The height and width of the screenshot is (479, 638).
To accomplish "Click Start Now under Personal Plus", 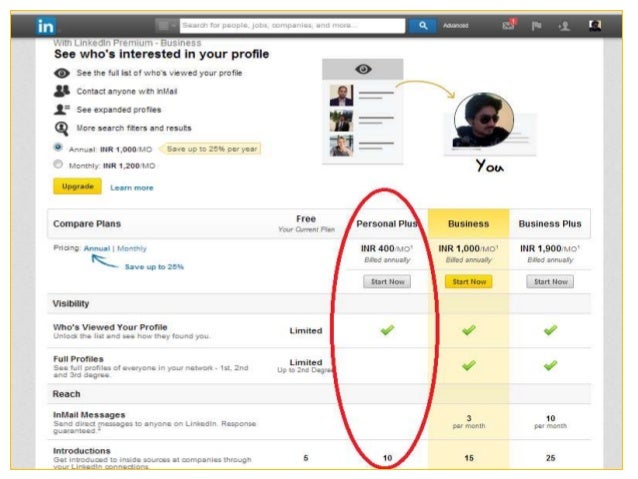I will coord(387,282).
